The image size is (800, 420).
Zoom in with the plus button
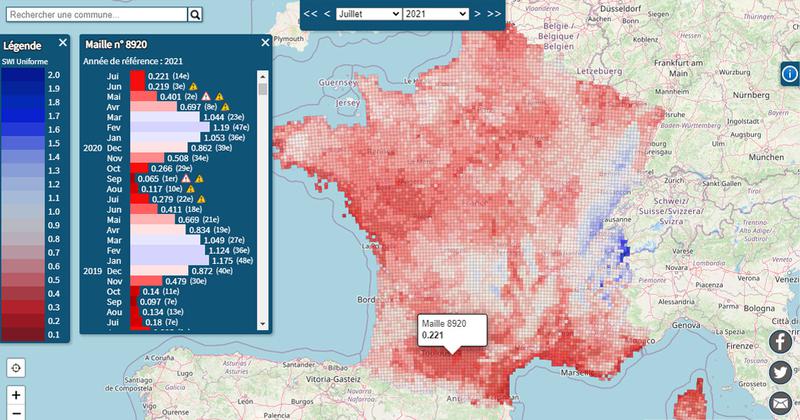(15, 396)
